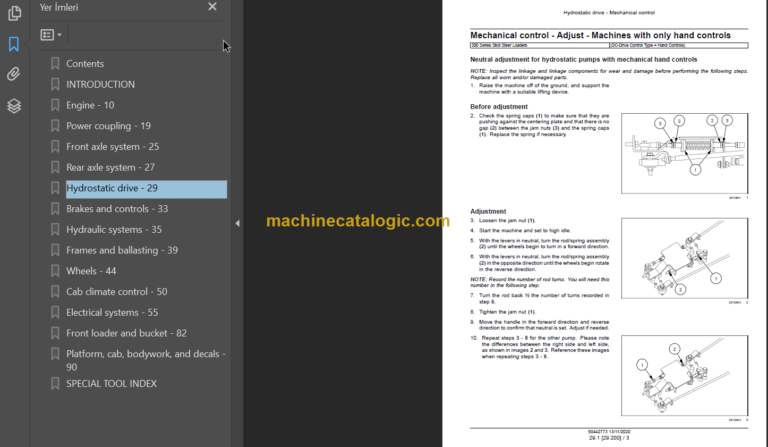Click the 'Adjustment' subheading in document
This screenshot has height=447, width=768.
pyautogui.click(x=488, y=212)
